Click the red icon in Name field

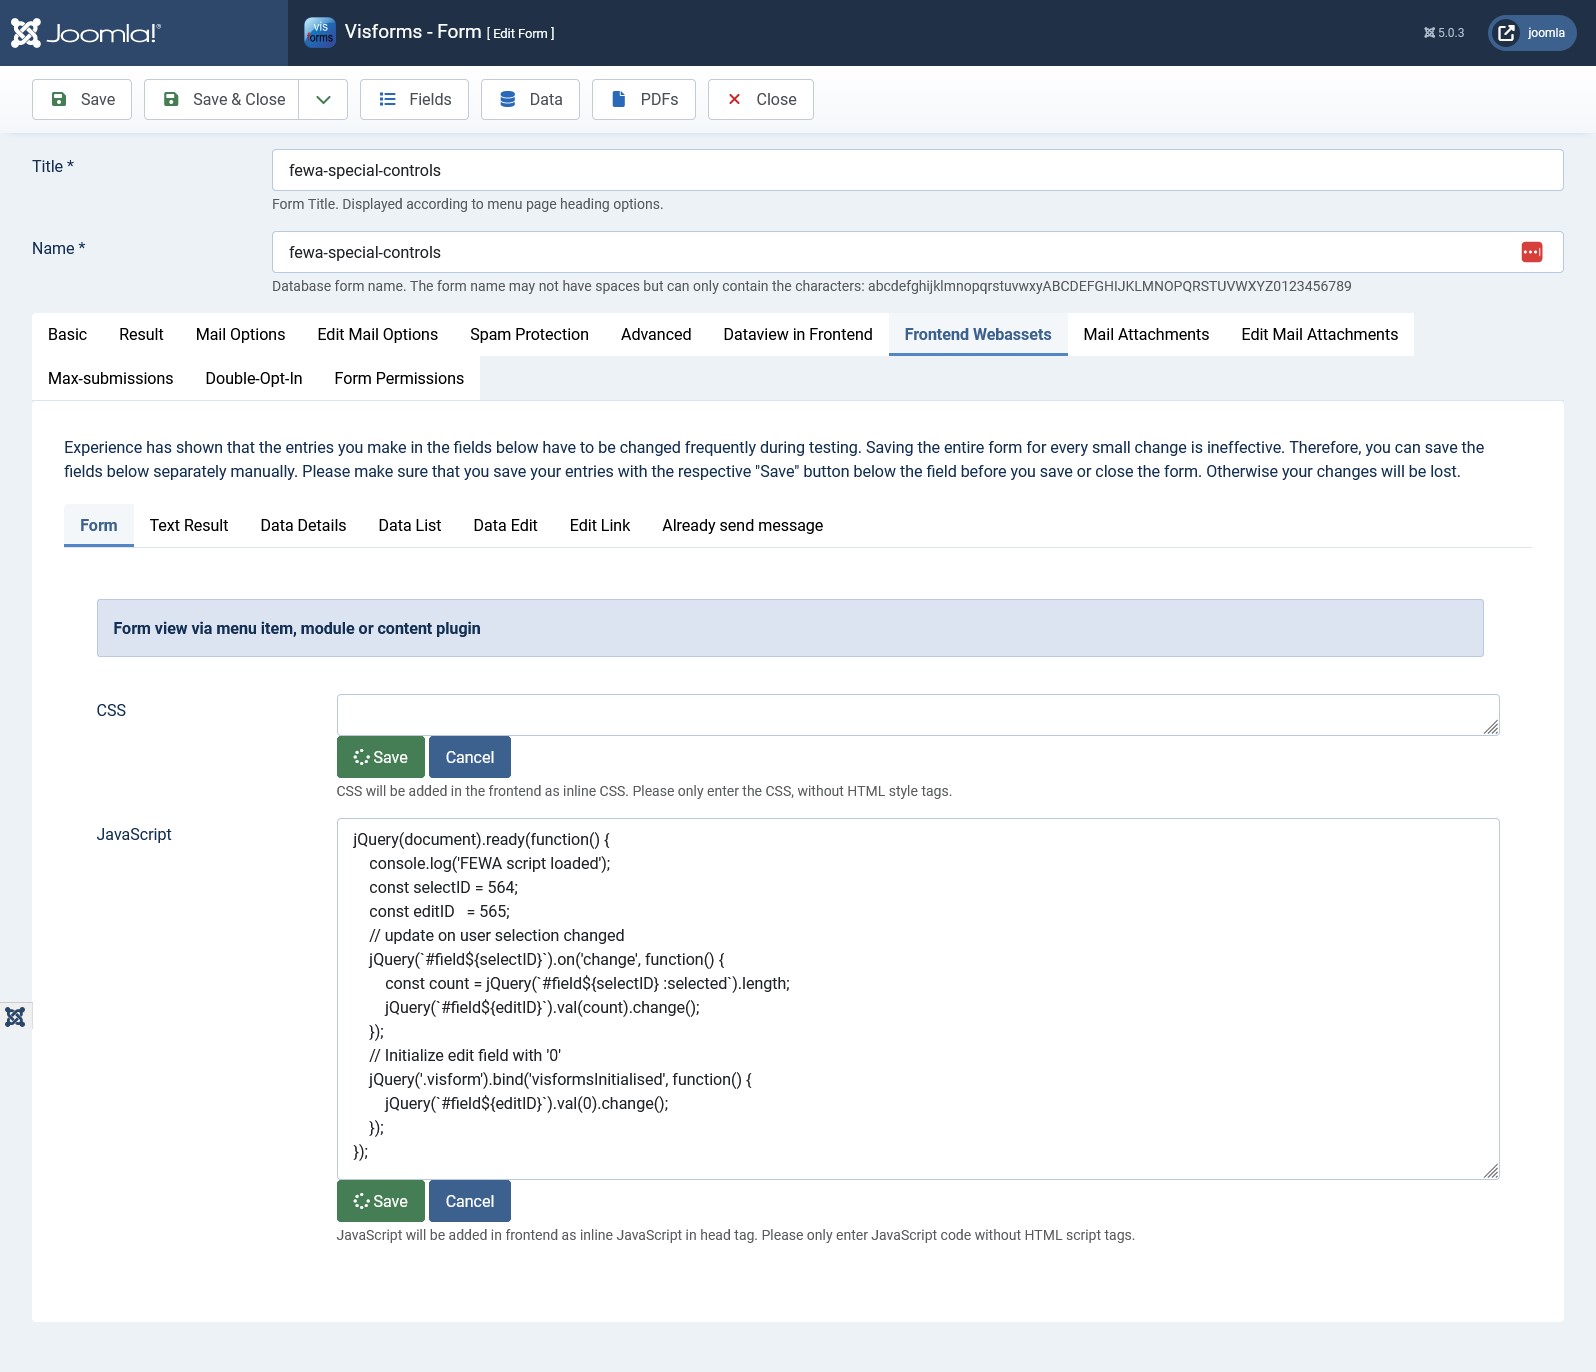(1531, 252)
